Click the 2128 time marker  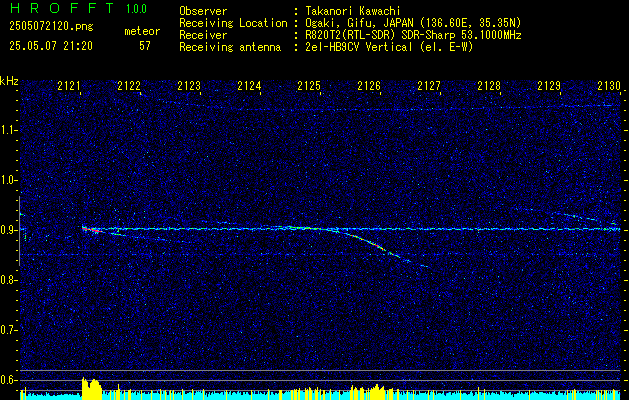point(489,86)
